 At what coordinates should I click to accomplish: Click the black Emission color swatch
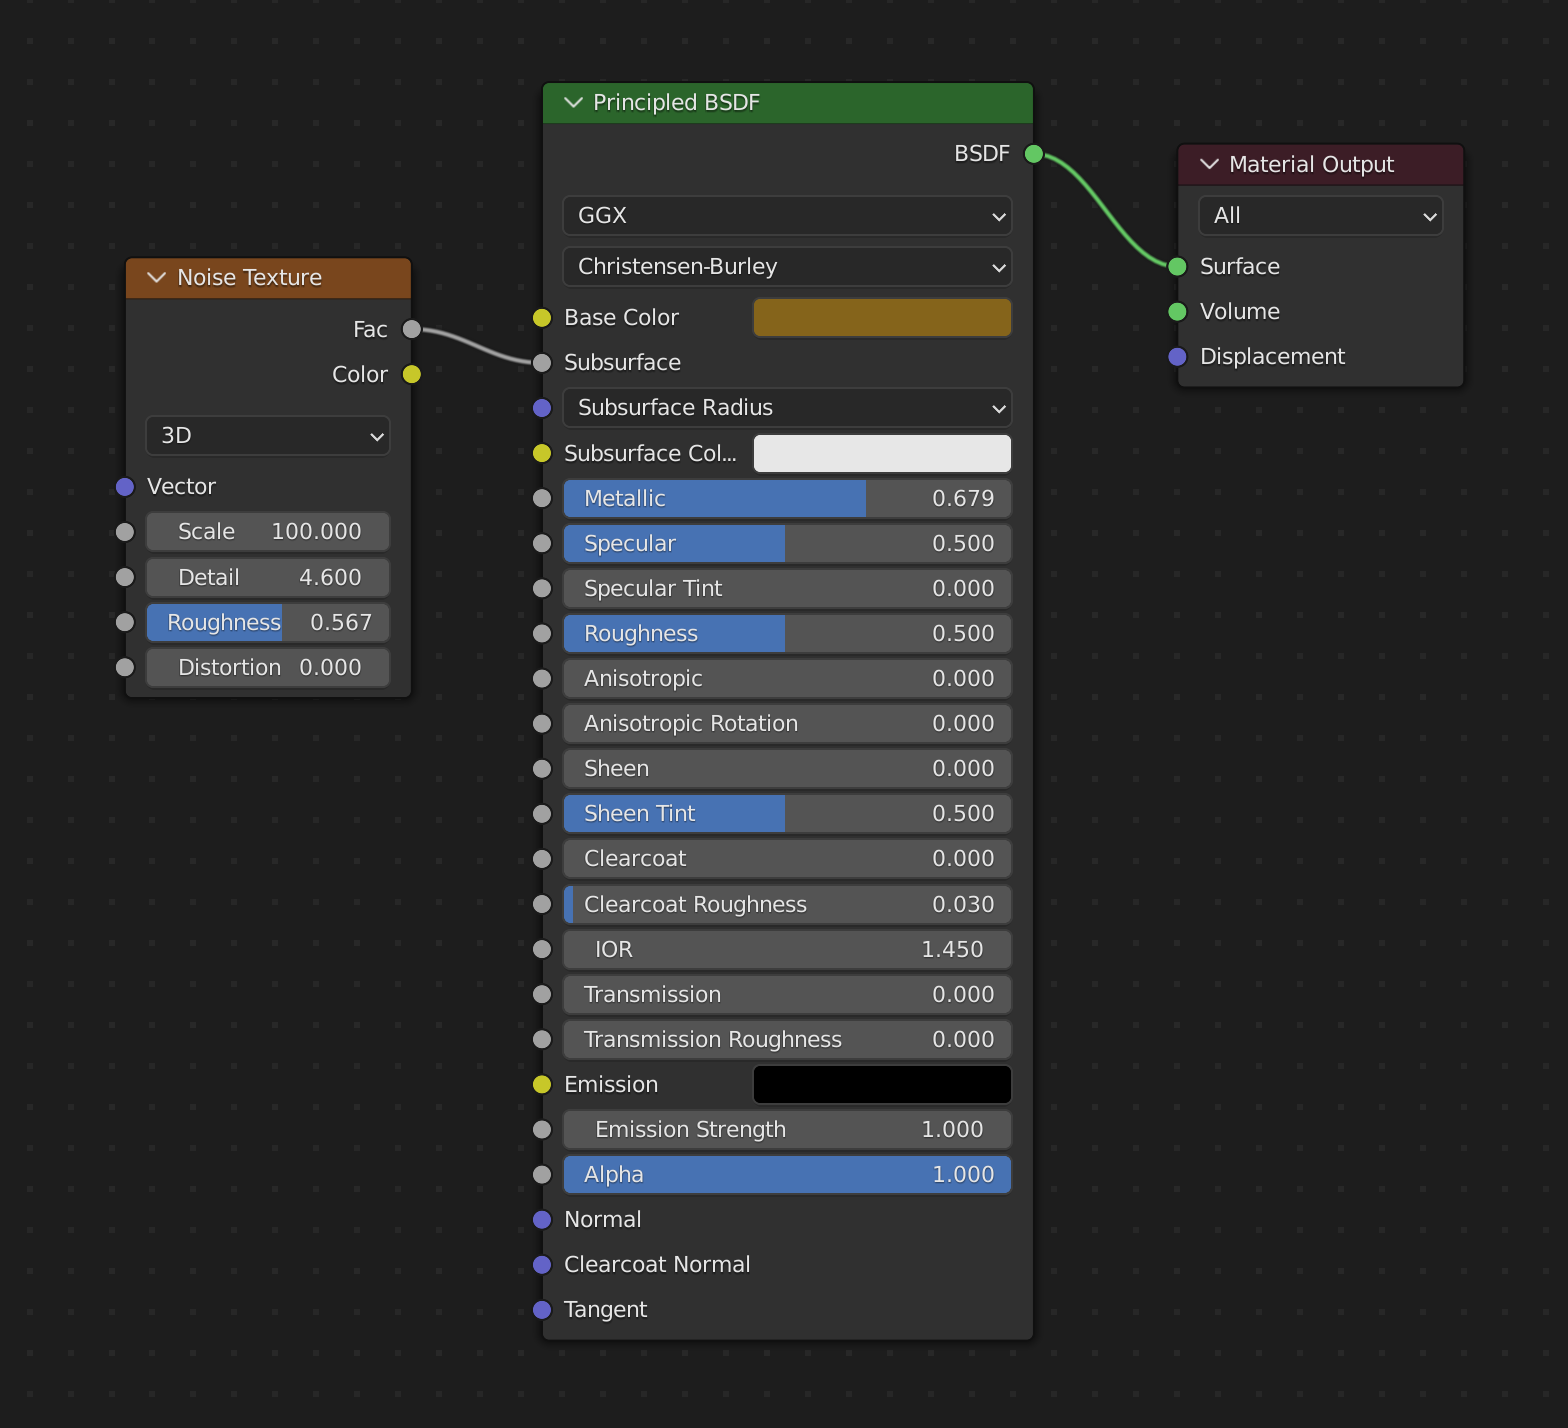tap(881, 1084)
